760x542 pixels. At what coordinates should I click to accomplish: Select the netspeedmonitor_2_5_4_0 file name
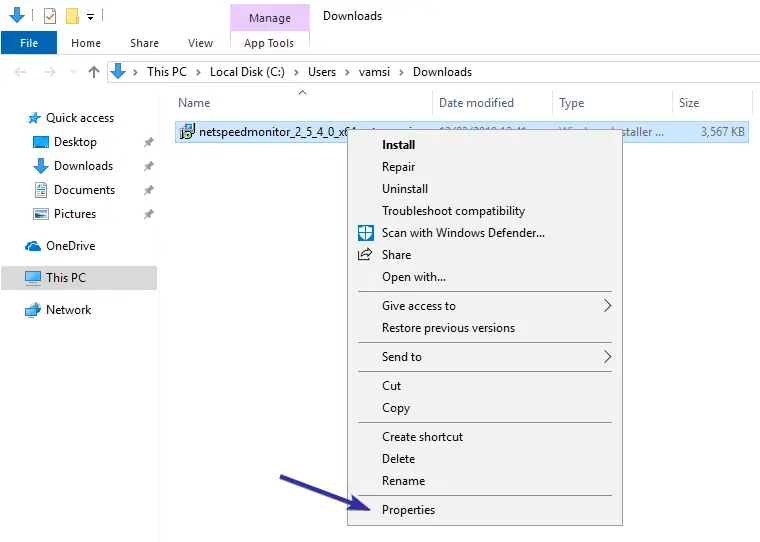[x=271, y=132]
